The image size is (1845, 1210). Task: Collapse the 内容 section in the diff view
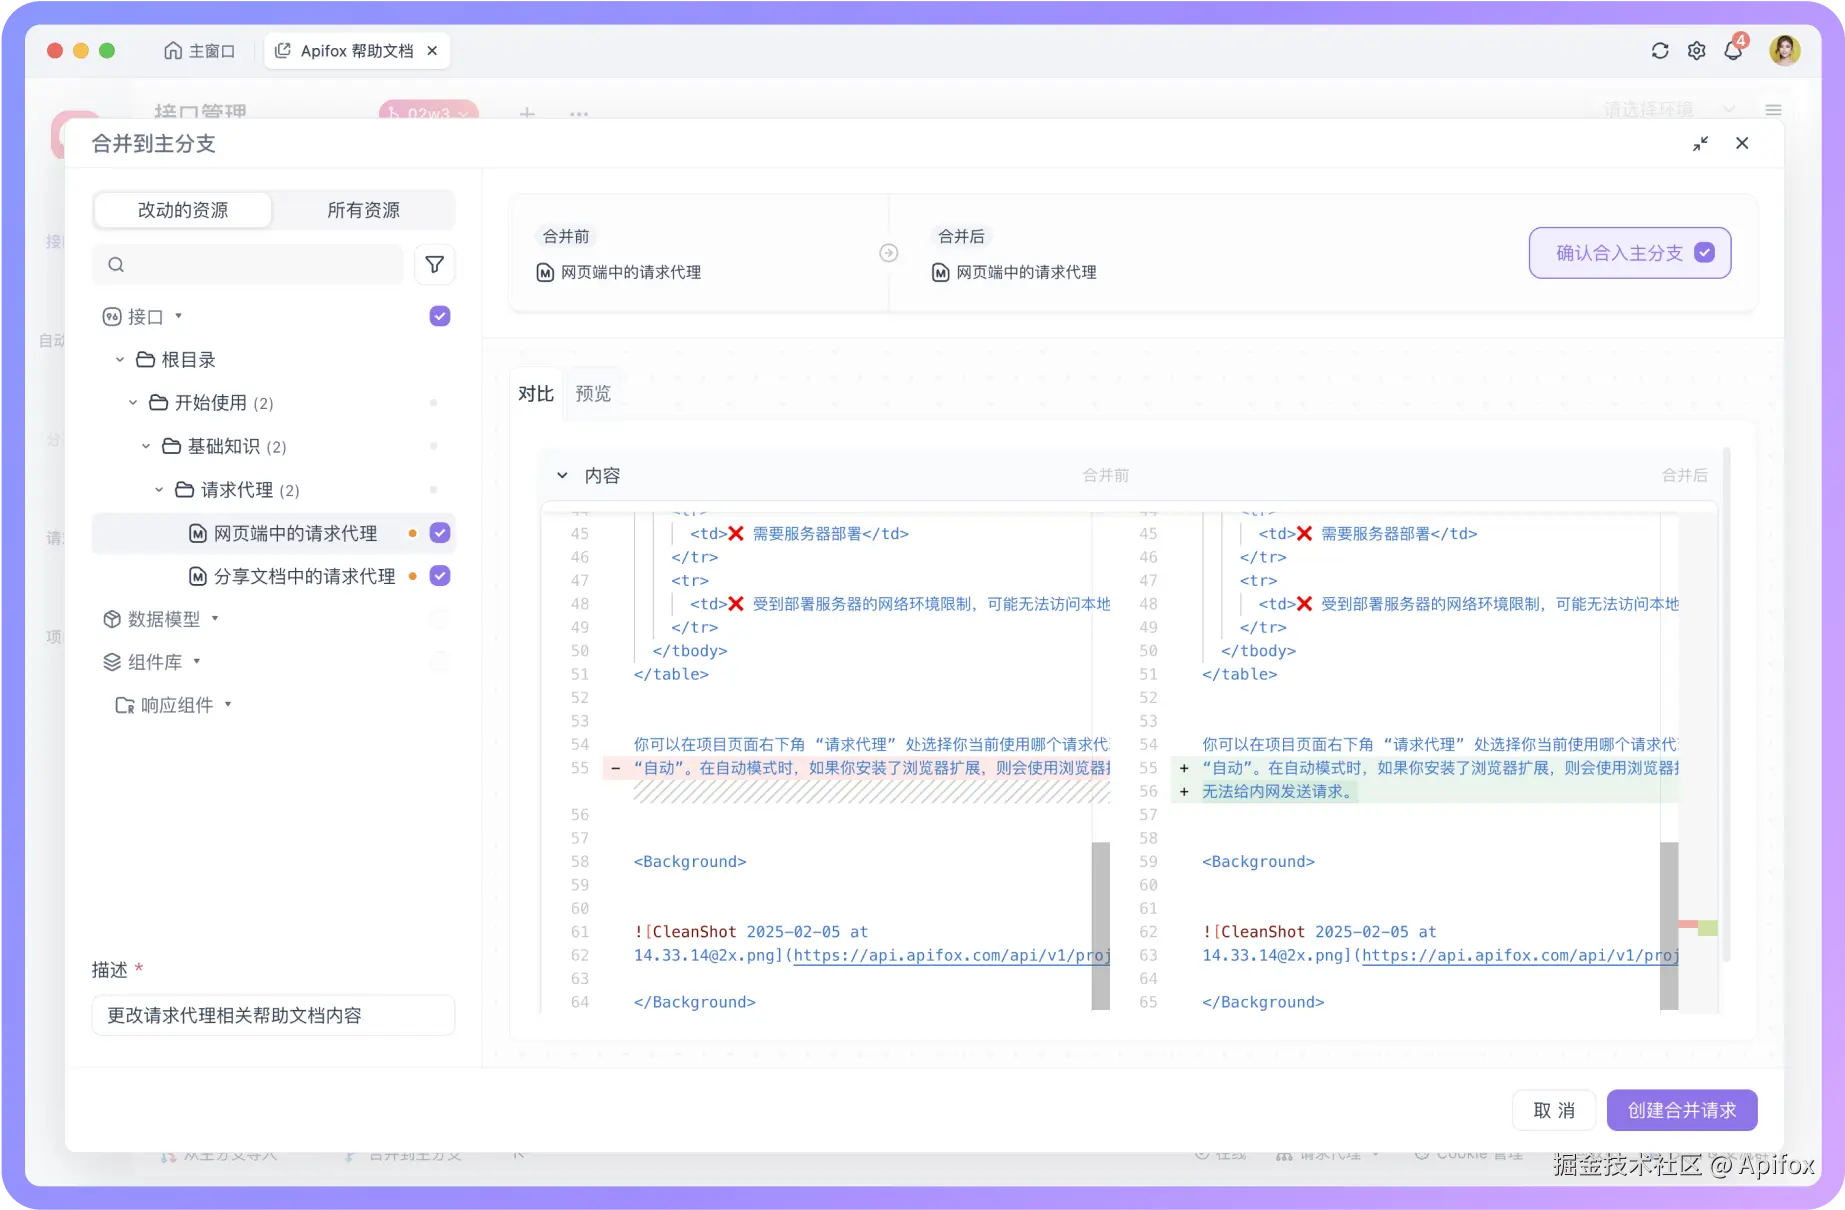click(562, 475)
